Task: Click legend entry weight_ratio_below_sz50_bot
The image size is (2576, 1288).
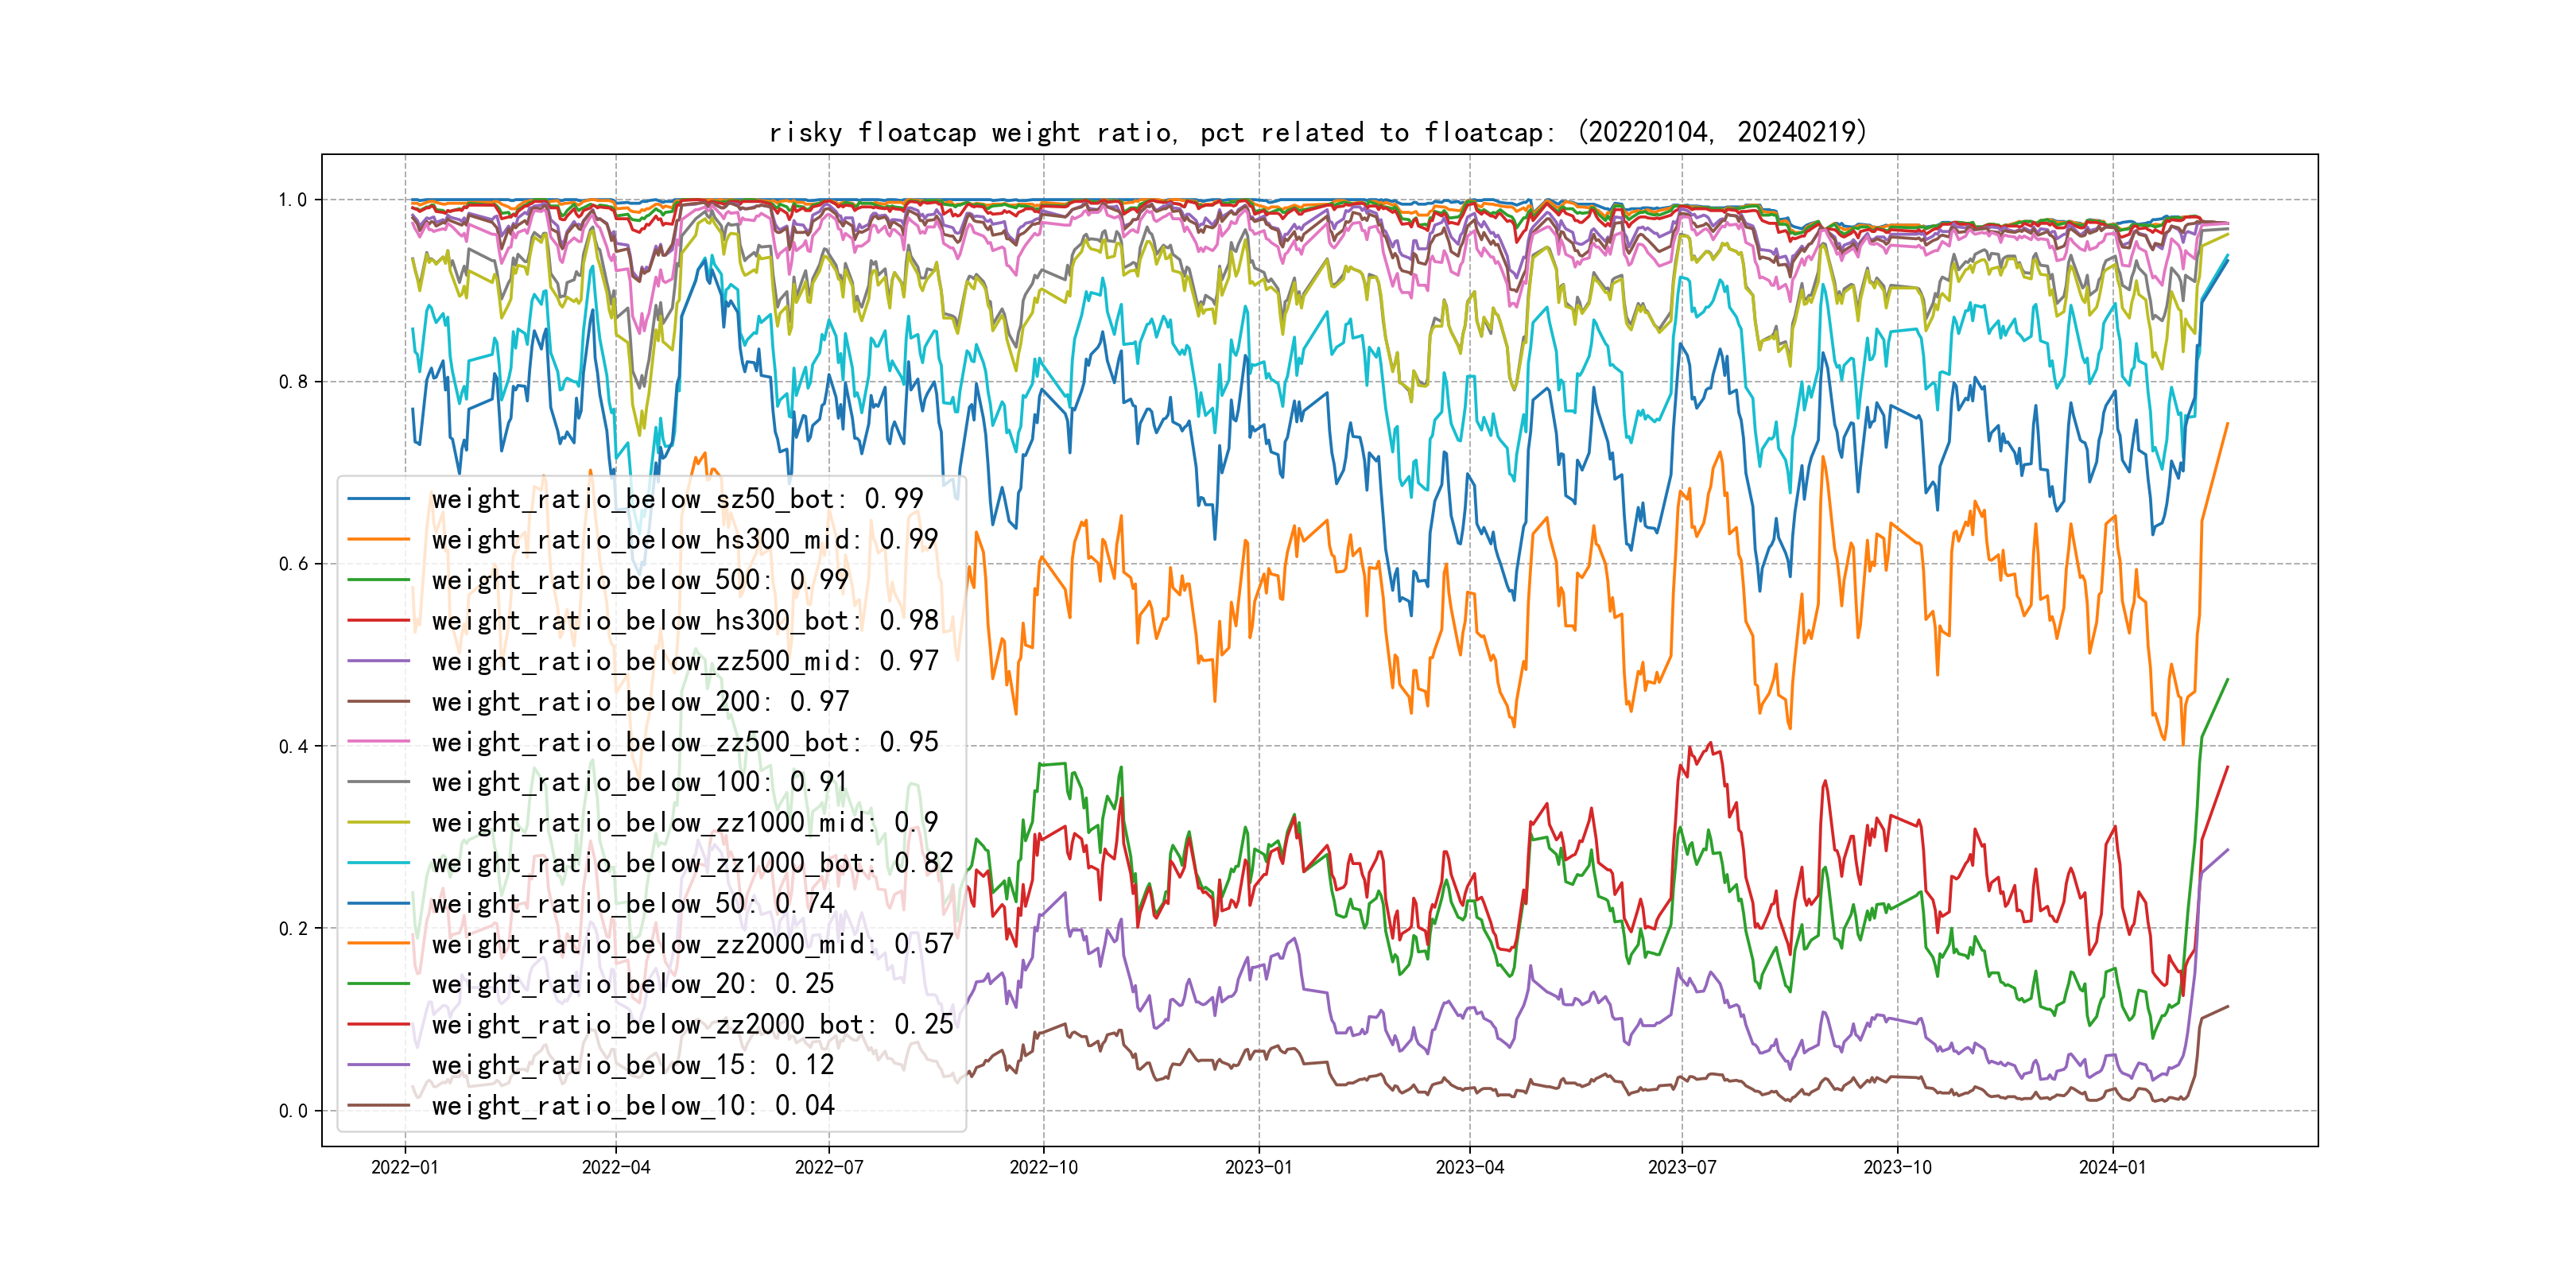Action: [x=677, y=499]
